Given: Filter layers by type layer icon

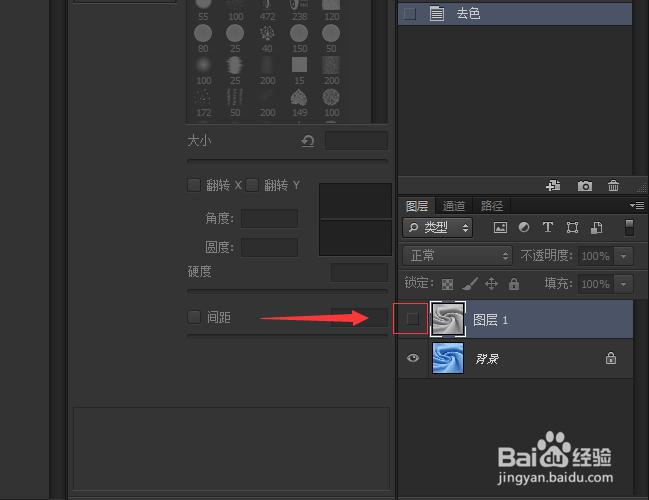Looking at the screenshot, I should [x=548, y=227].
